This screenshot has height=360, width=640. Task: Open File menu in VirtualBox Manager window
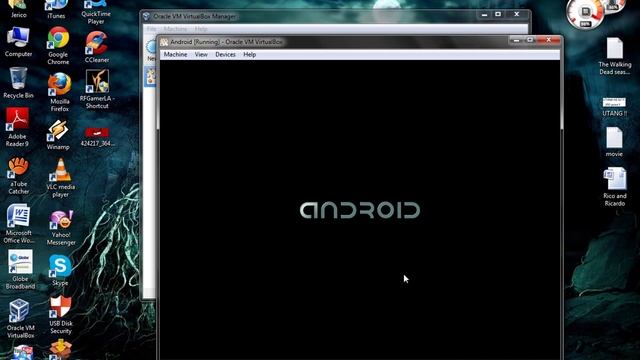pyautogui.click(x=151, y=29)
